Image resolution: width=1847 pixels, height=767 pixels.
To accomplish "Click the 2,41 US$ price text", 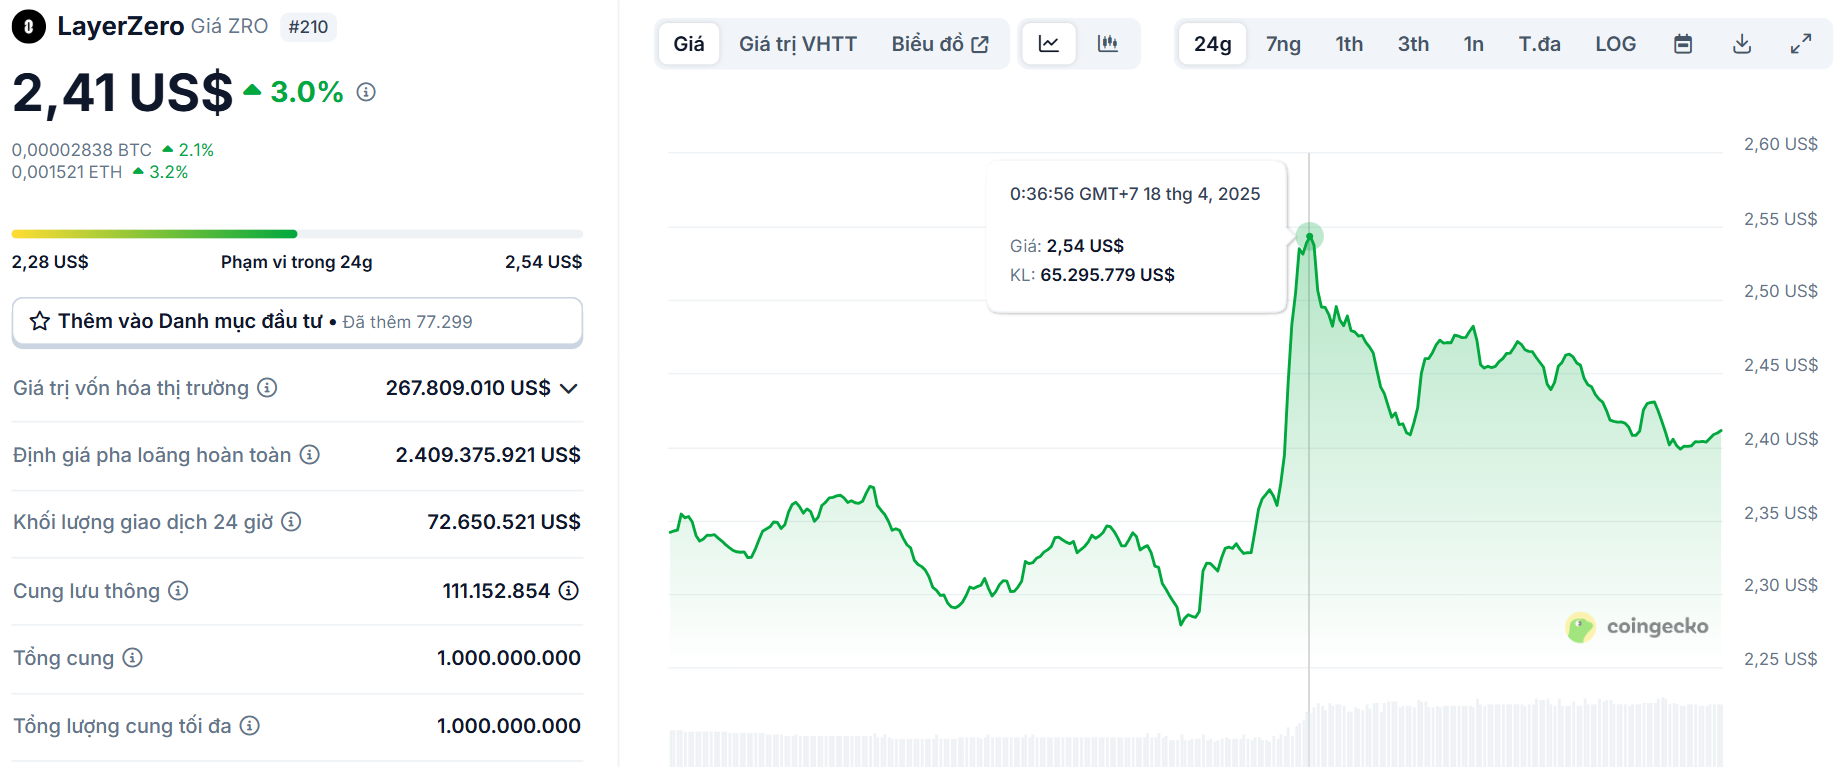I will tap(122, 93).
